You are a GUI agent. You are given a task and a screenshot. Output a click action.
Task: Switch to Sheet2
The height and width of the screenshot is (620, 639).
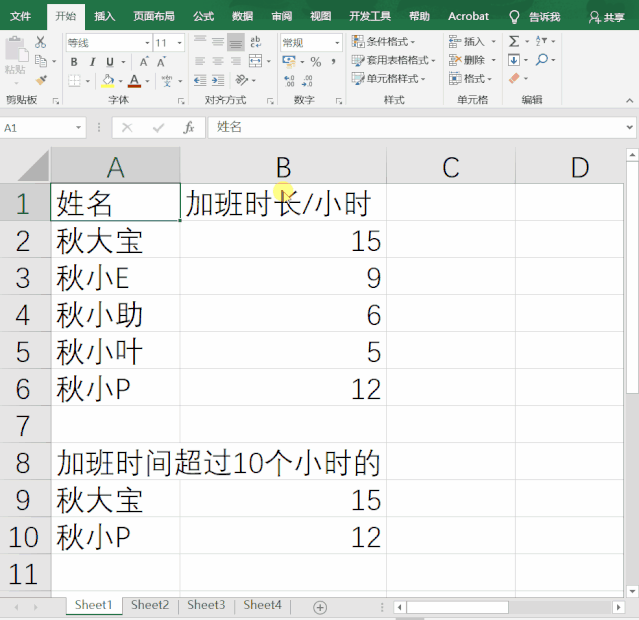point(150,605)
